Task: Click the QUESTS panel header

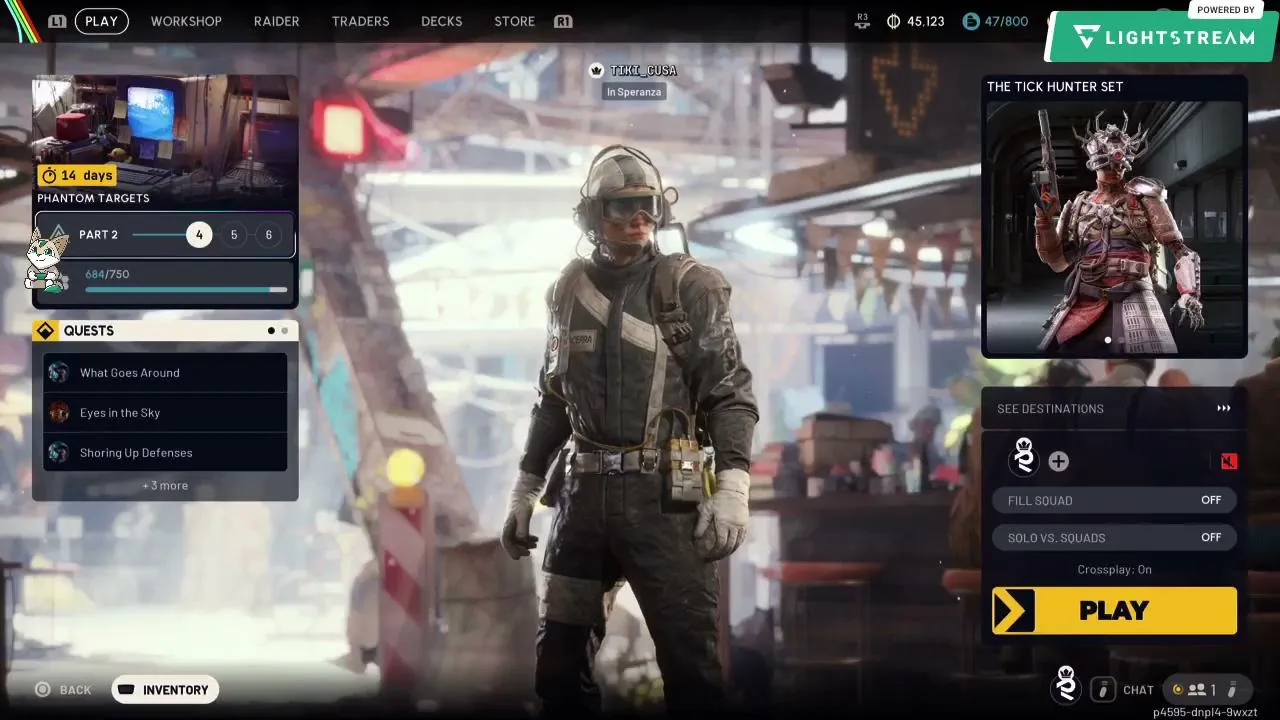Action: (165, 331)
